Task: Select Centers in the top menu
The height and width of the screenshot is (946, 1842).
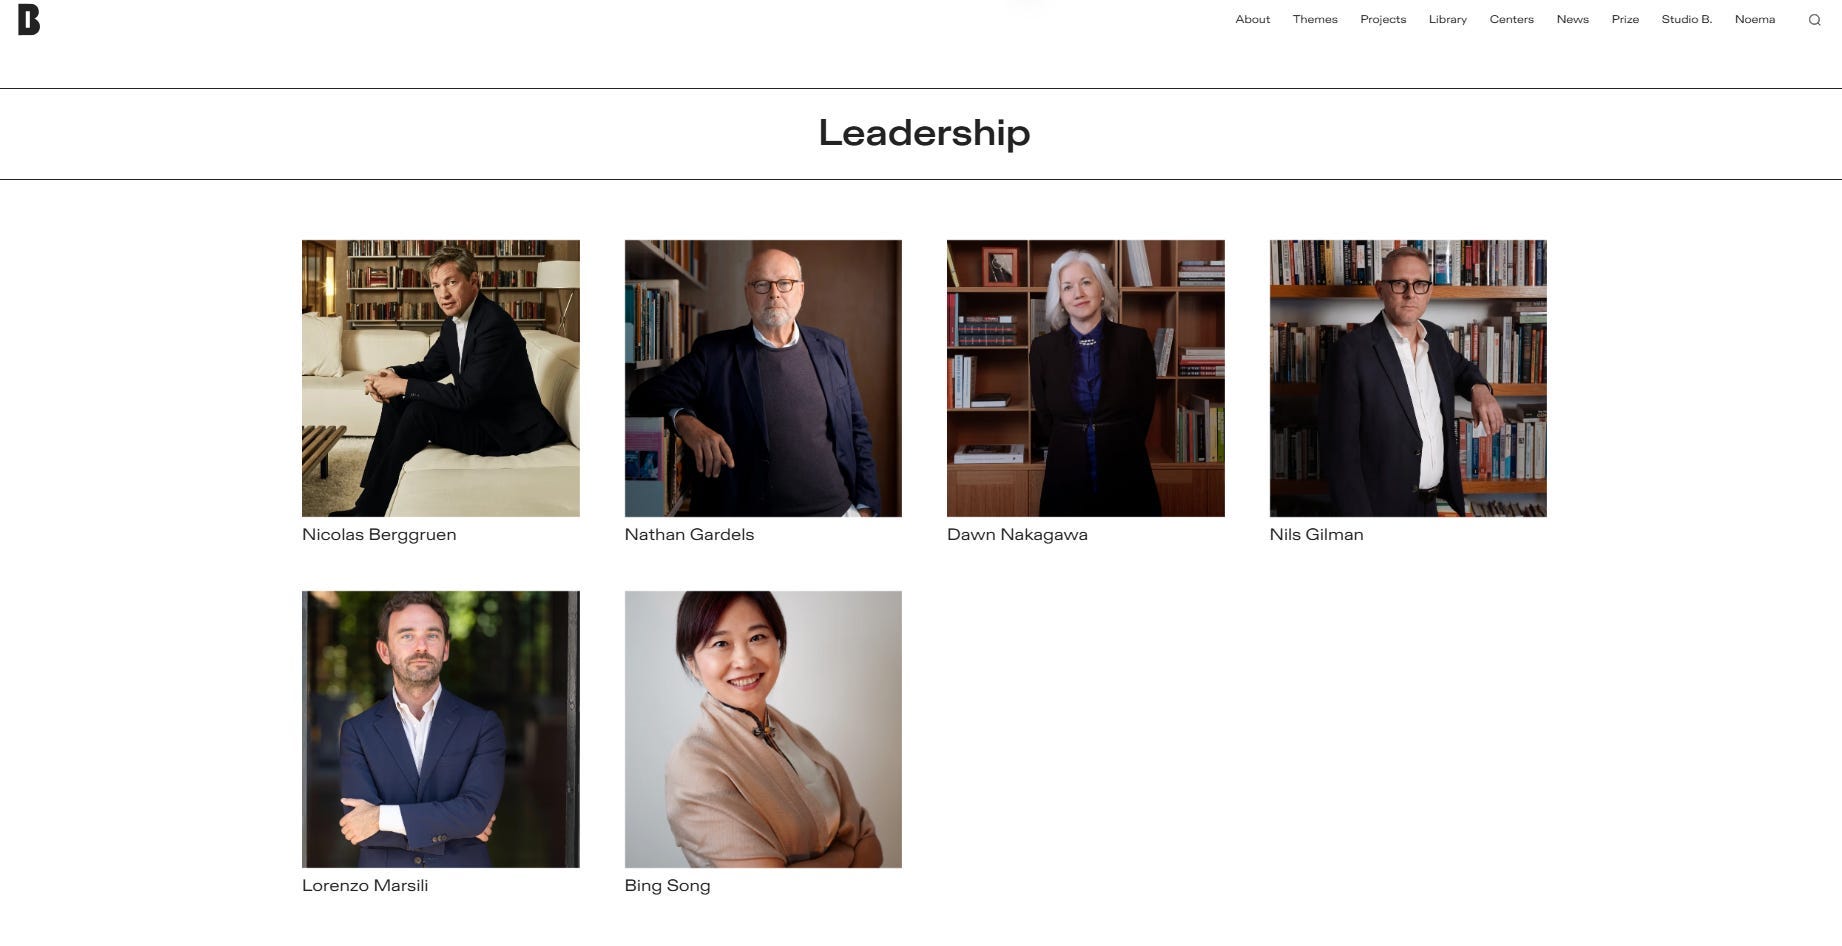Action: [x=1511, y=19]
